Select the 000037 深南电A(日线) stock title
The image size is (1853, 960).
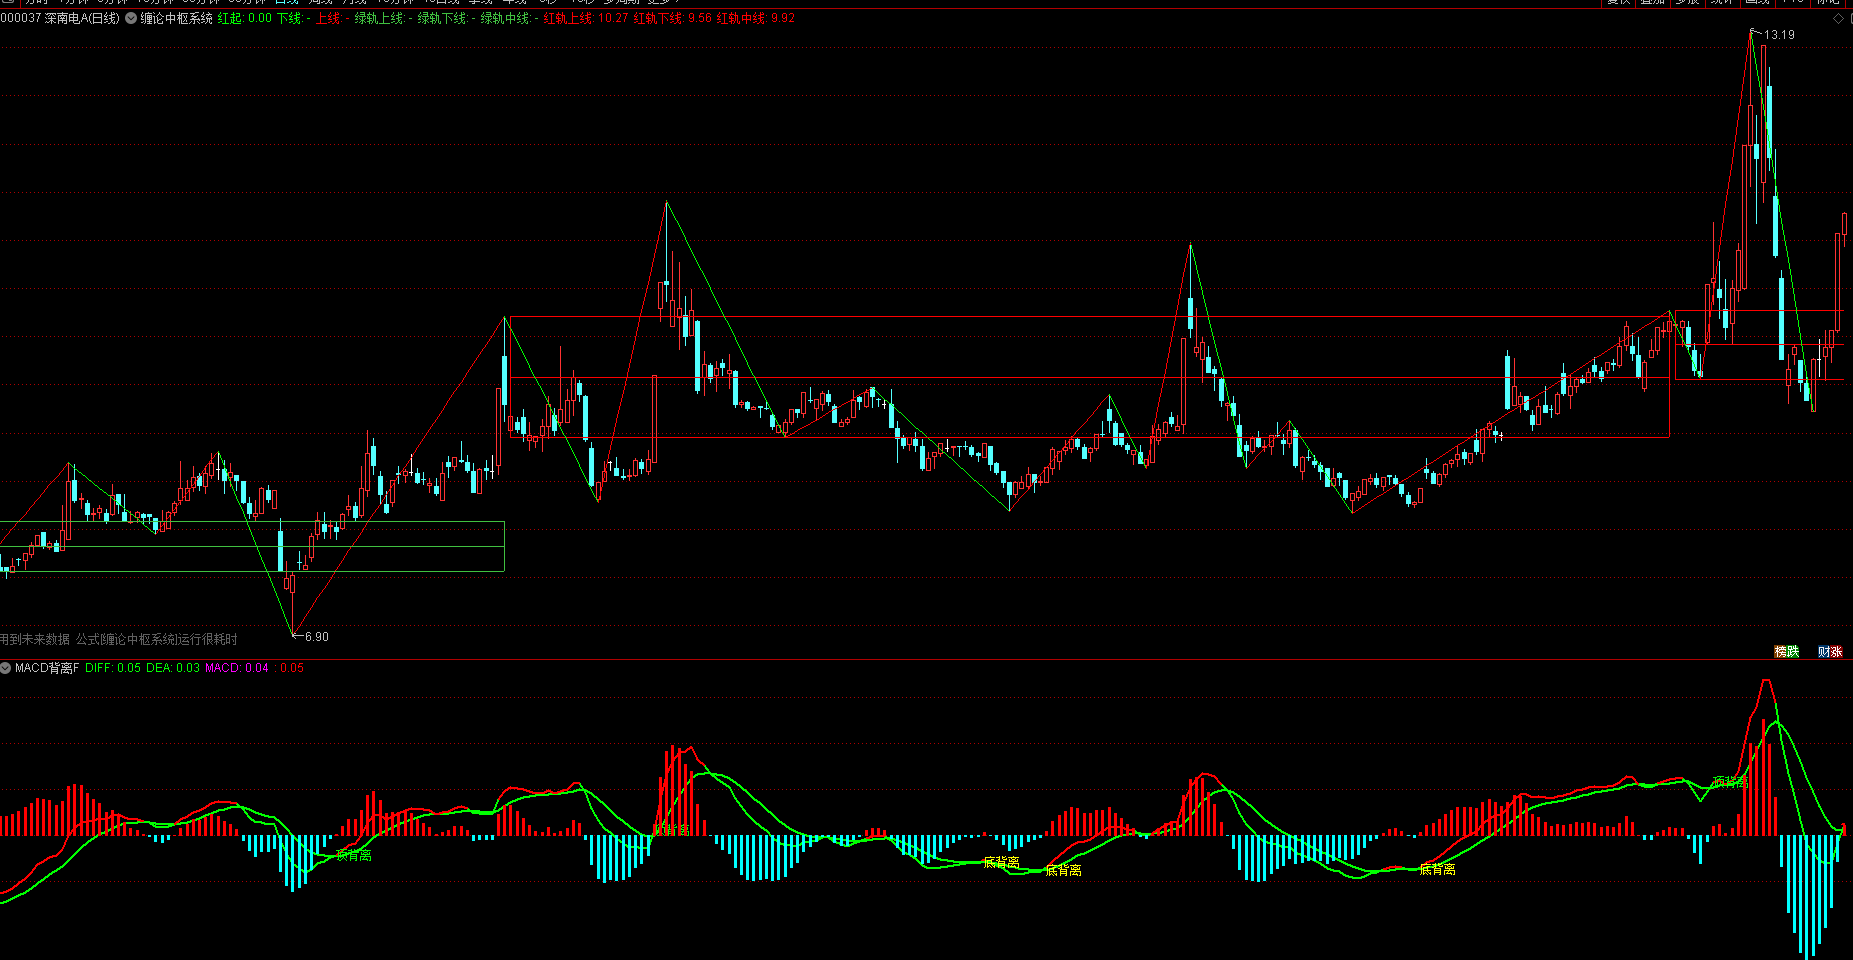60,18
